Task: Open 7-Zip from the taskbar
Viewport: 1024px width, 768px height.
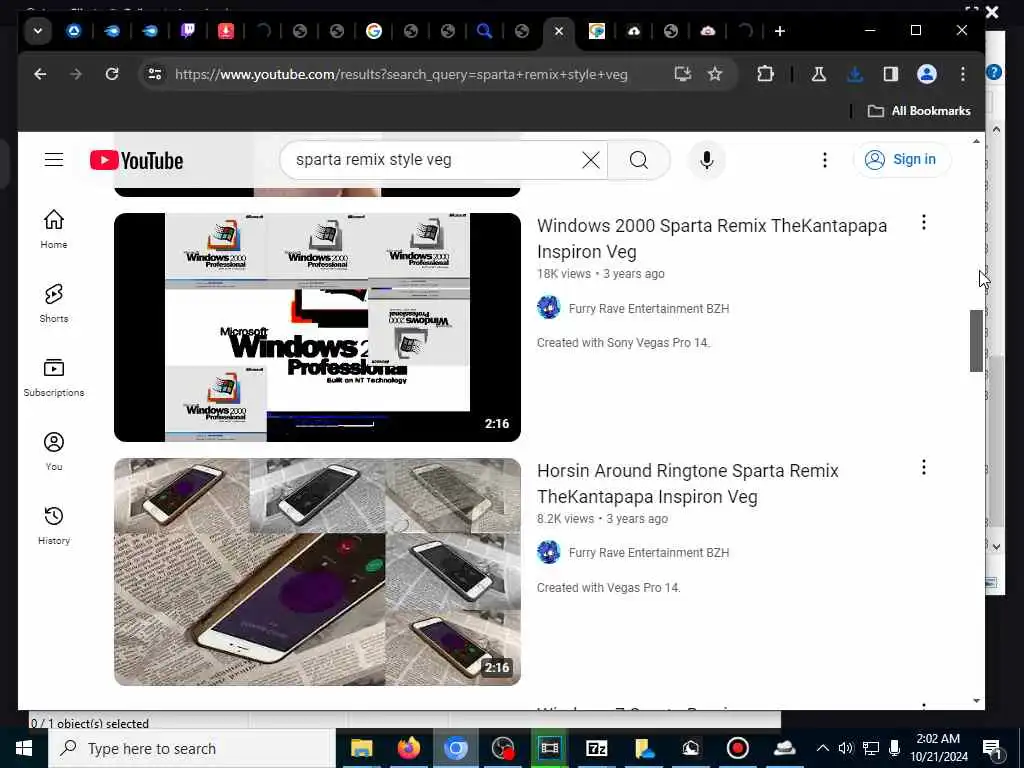Action: tap(596, 748)
